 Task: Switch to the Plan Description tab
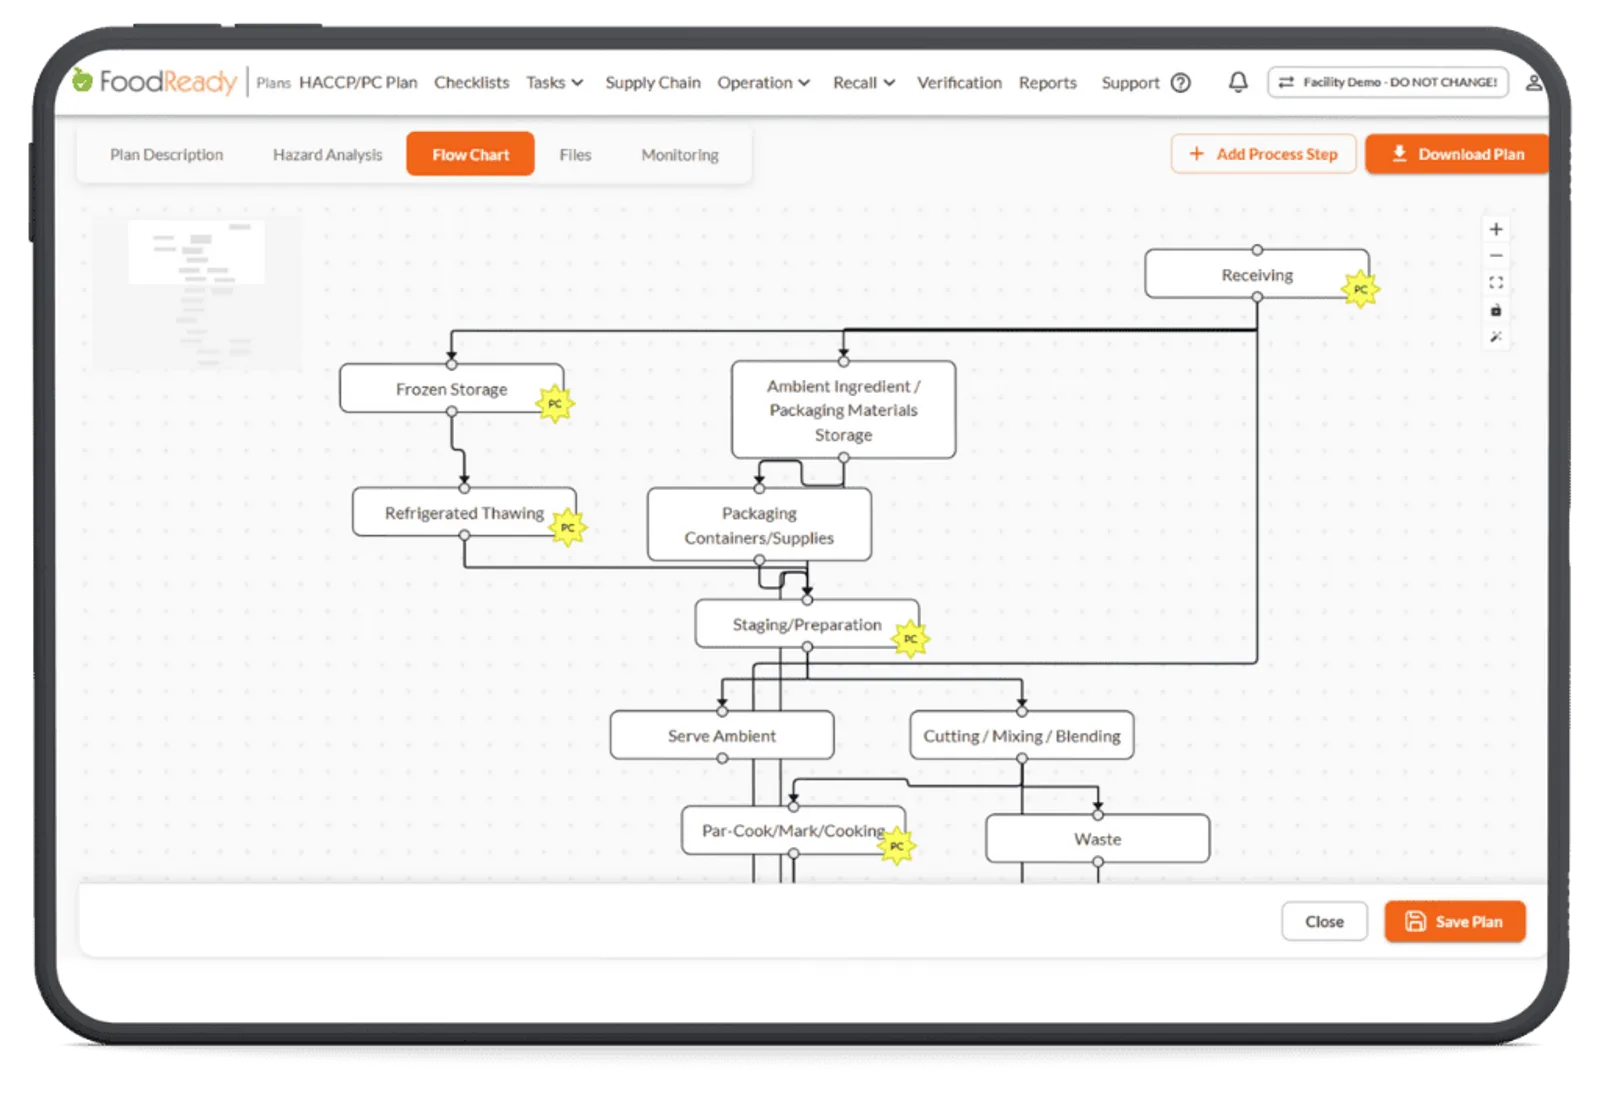[167, 155]
